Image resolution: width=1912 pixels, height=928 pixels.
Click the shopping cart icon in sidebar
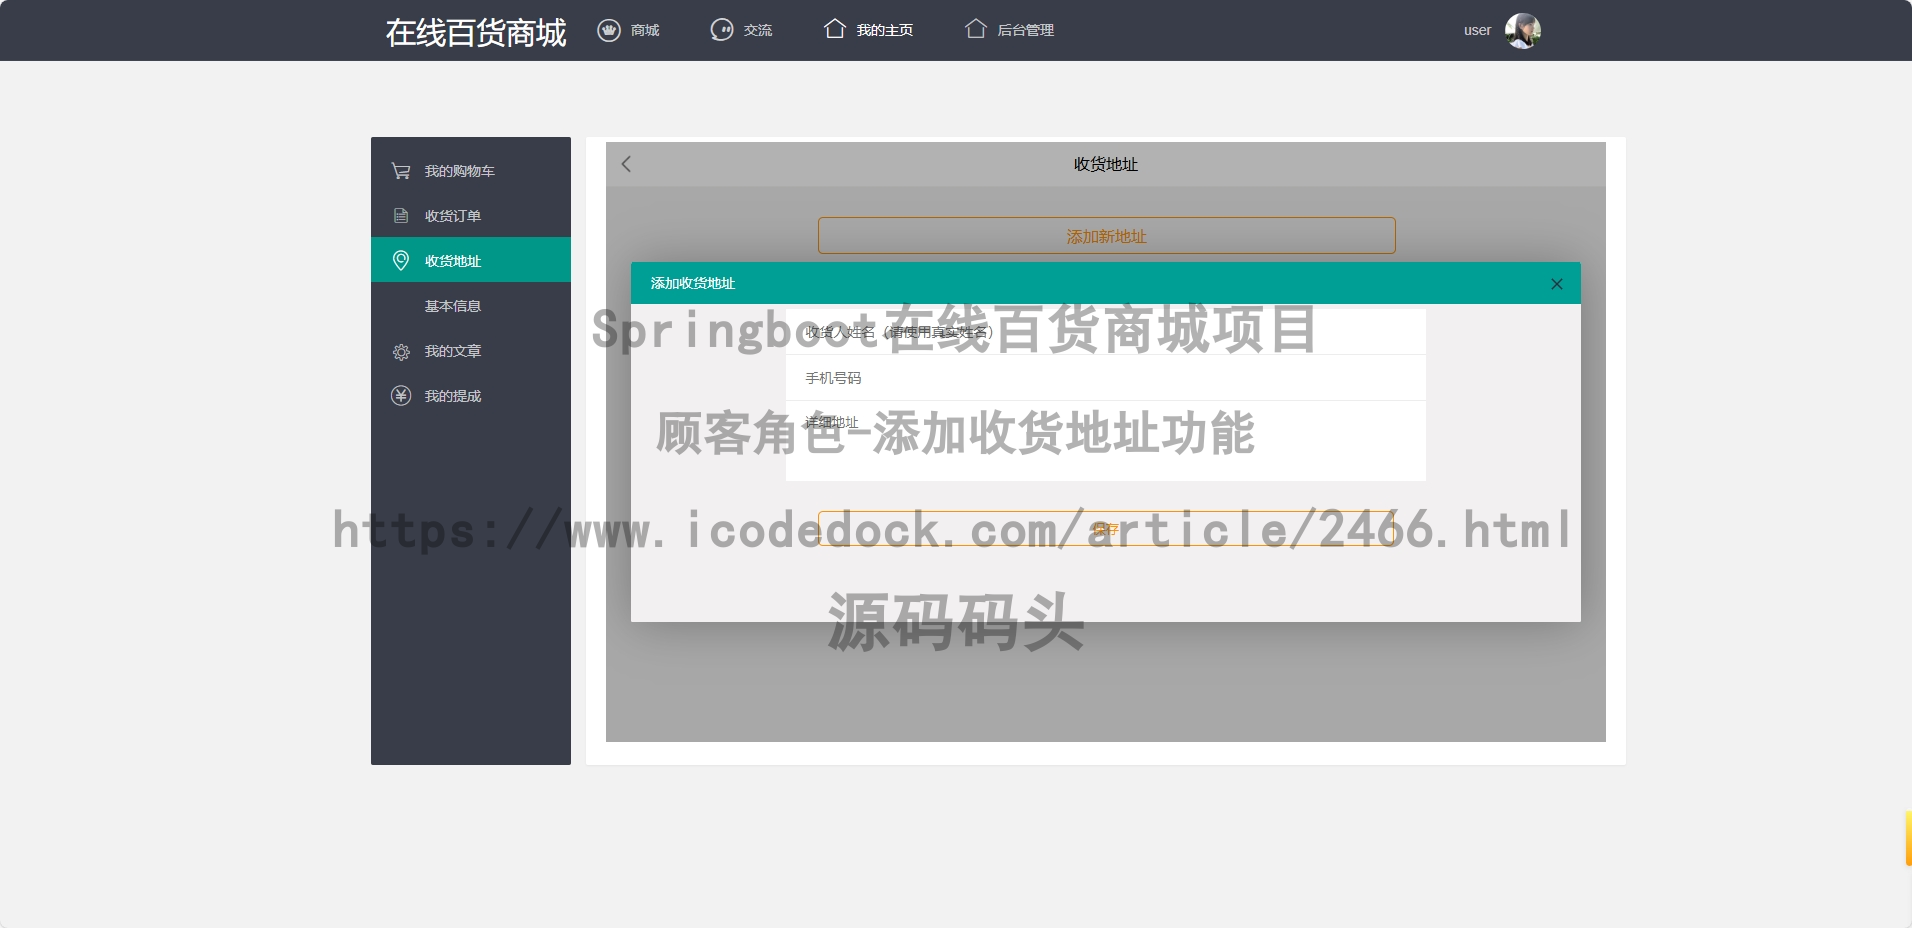click(x=401, y=171)
